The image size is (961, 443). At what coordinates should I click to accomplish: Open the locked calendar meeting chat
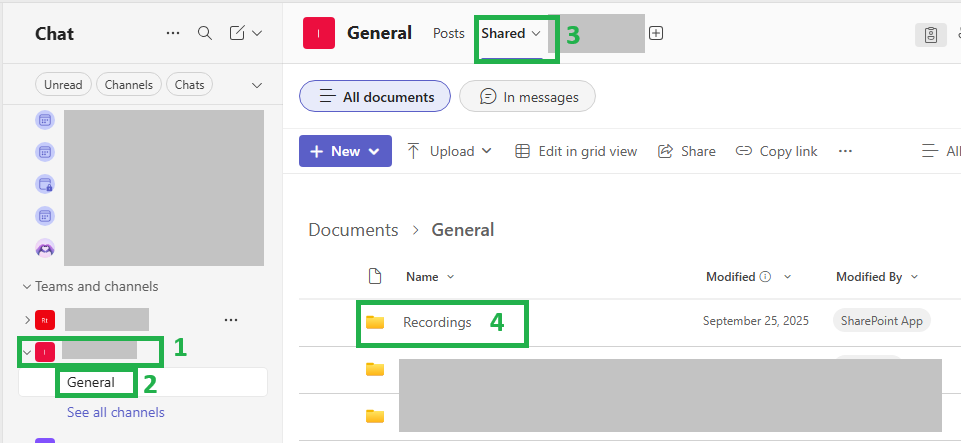point(45,184)
